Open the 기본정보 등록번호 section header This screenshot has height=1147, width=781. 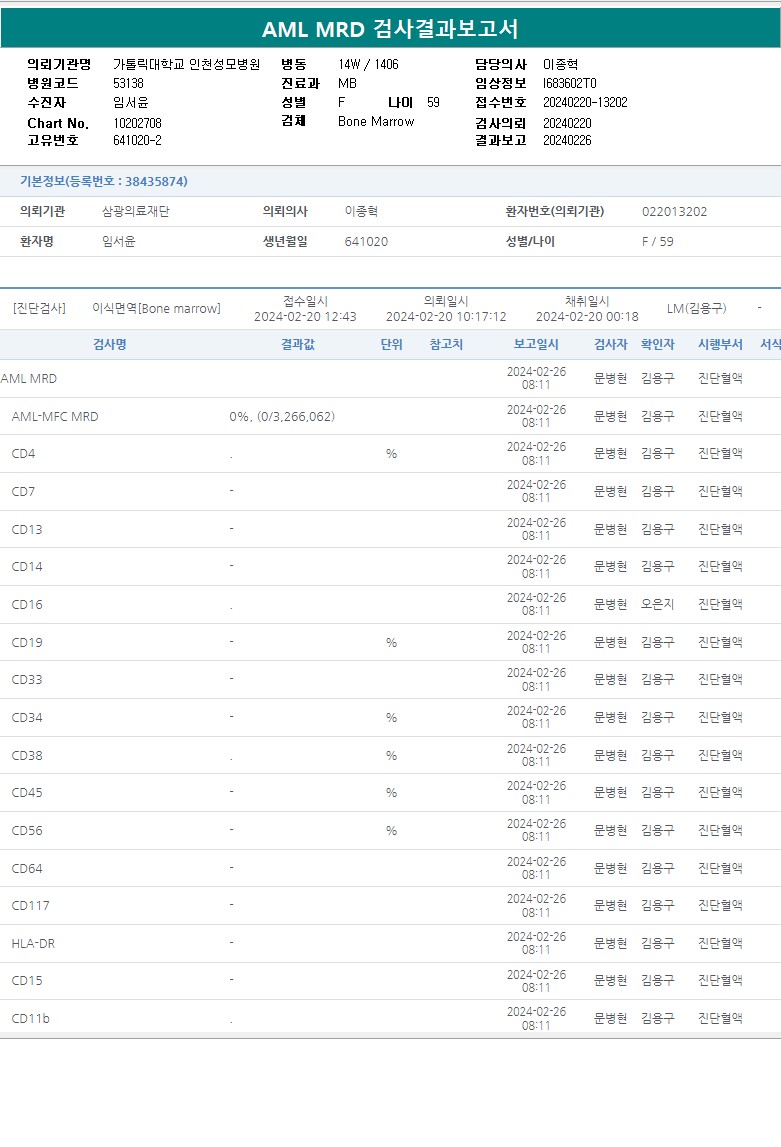click(x=104, y=181)
